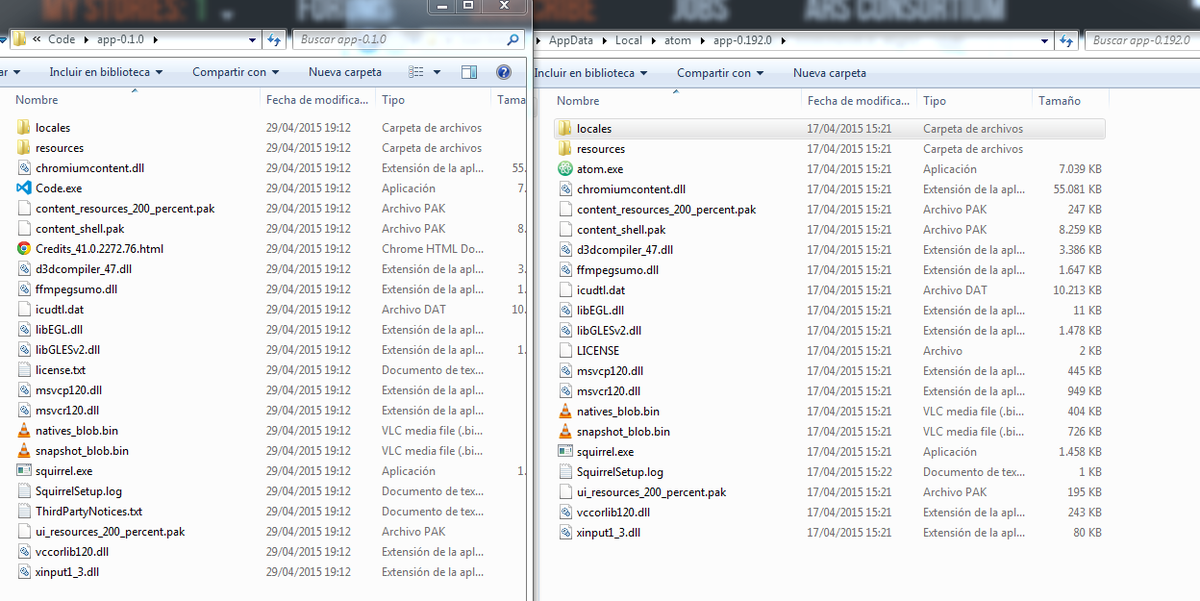Click VLC cone icon of snapshot_blob.bin in atom window
Screen dimensions: 1200x601
(x=566, y=432)
